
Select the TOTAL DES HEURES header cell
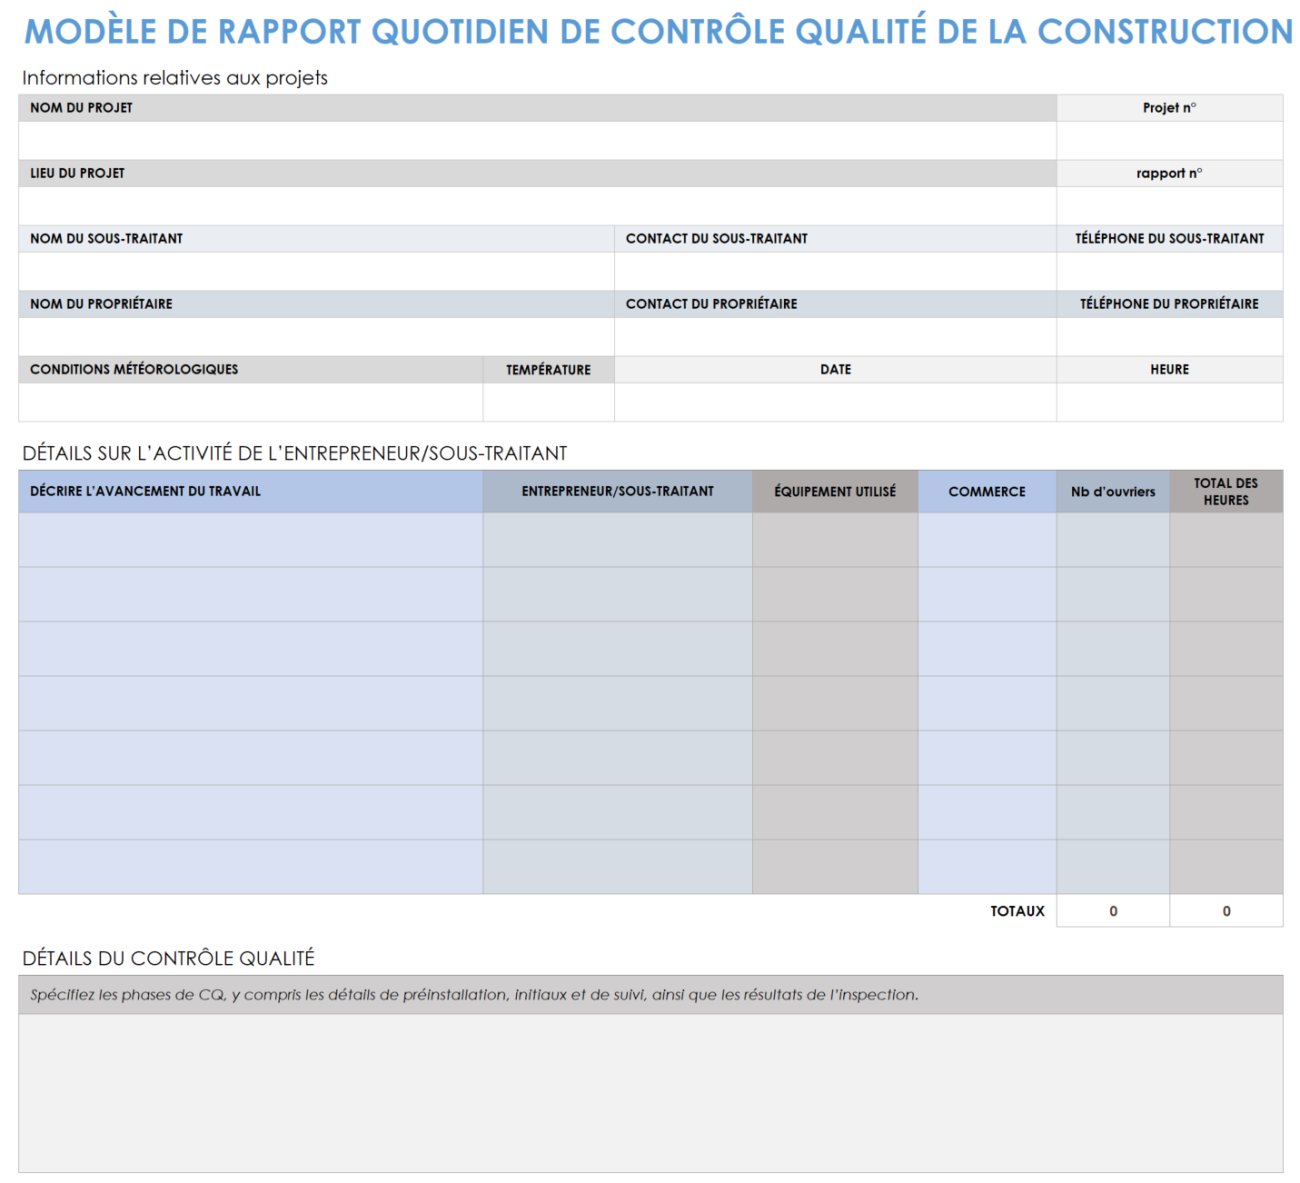[1226, 491]
